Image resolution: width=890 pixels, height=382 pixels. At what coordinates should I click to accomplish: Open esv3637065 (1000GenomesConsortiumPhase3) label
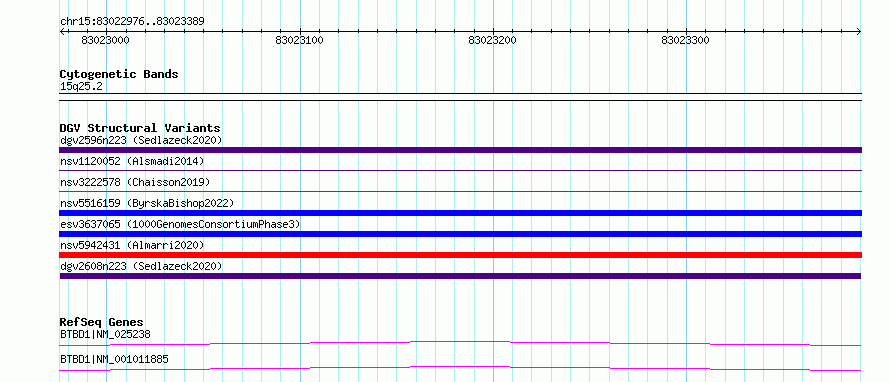[180, 224]
